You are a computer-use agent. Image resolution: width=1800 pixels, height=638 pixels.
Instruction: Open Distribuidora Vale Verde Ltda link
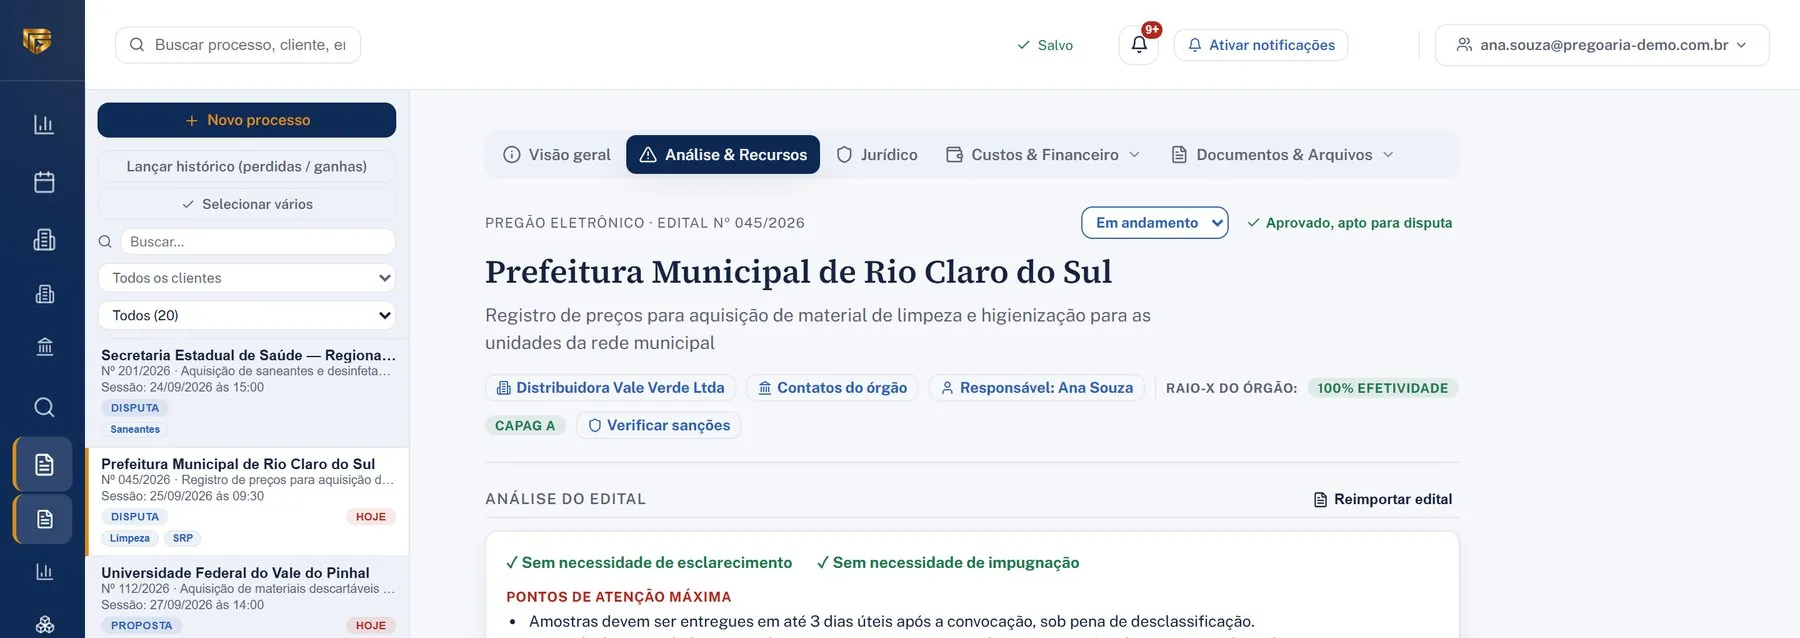(x=611, y=388)
